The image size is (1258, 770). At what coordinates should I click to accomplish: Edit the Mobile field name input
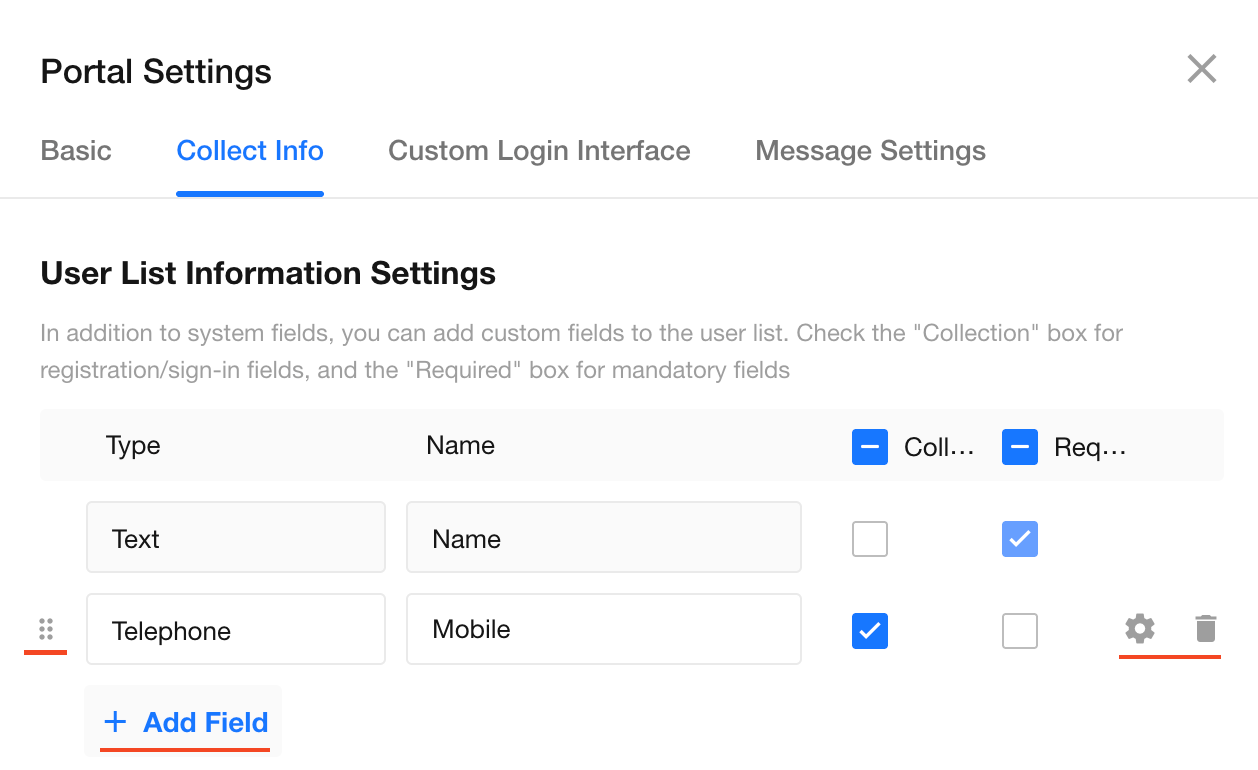(x=603, y=629)
